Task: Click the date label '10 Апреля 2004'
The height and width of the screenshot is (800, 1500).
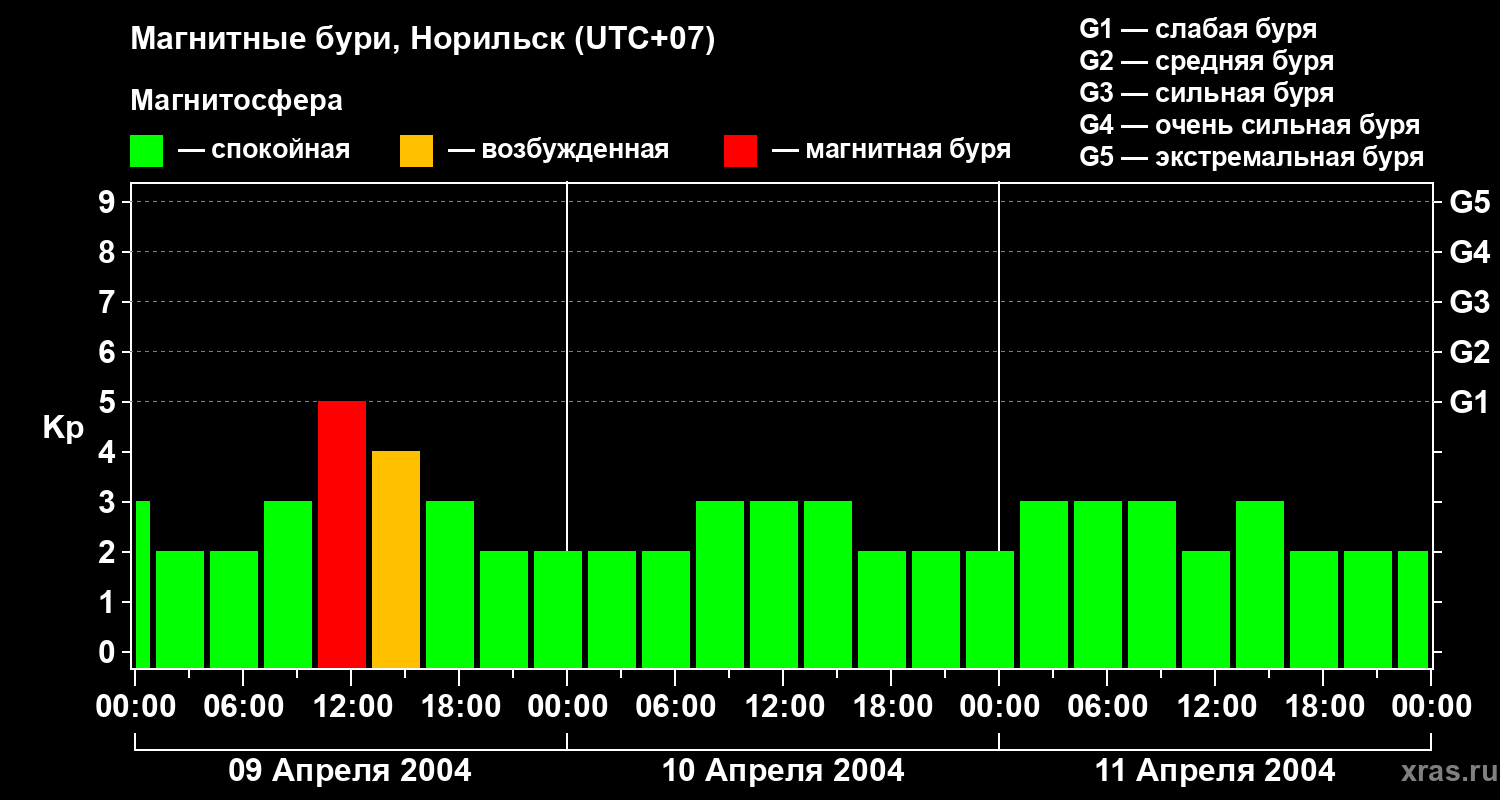Action: coord(783,771)
